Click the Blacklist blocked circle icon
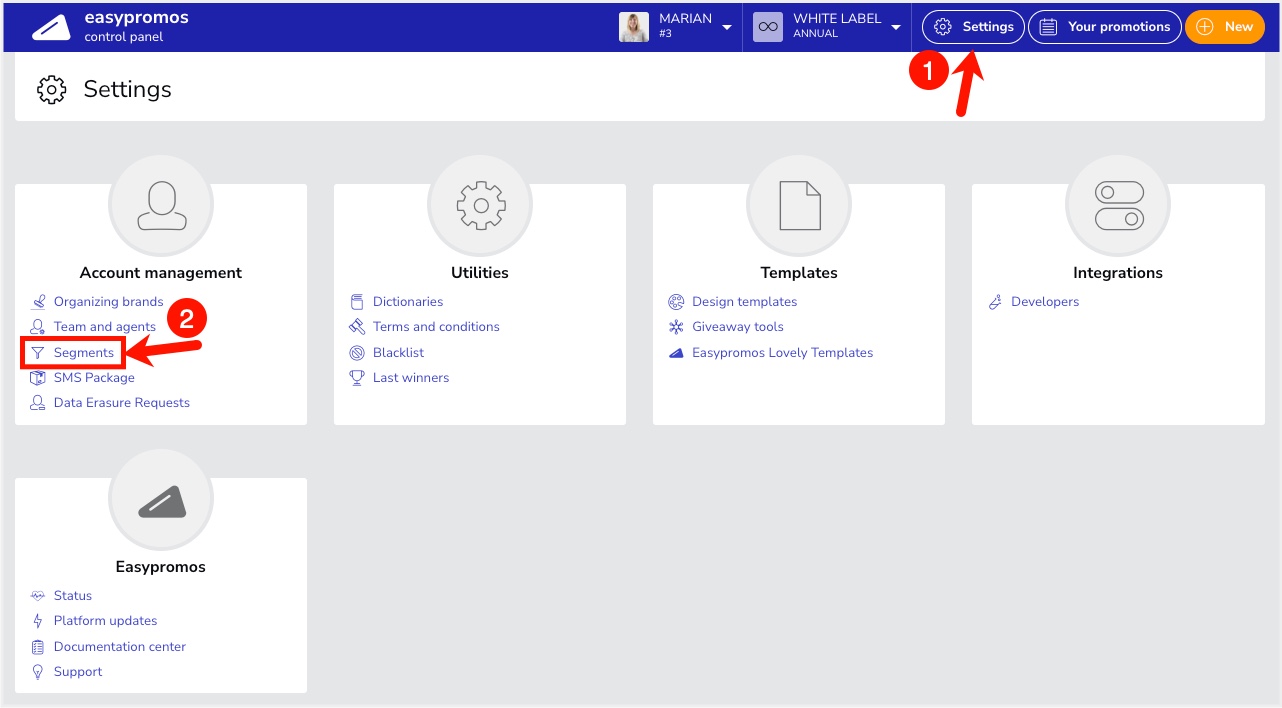This screenshot has width=1282, height=708. coord(357,352)
